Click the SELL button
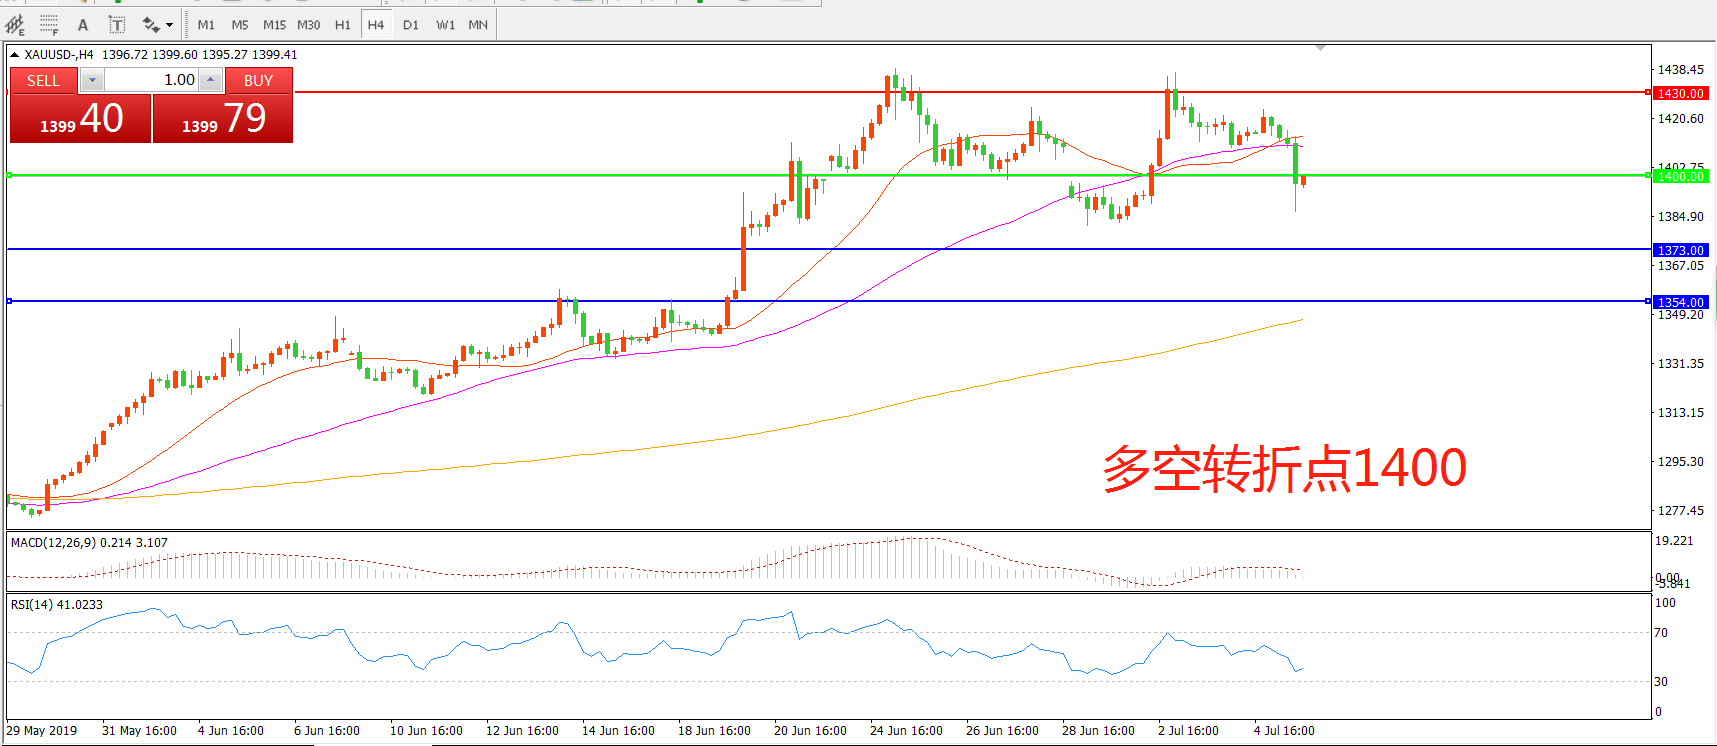Screen dimensions: 1717x746 pos(43,81)
